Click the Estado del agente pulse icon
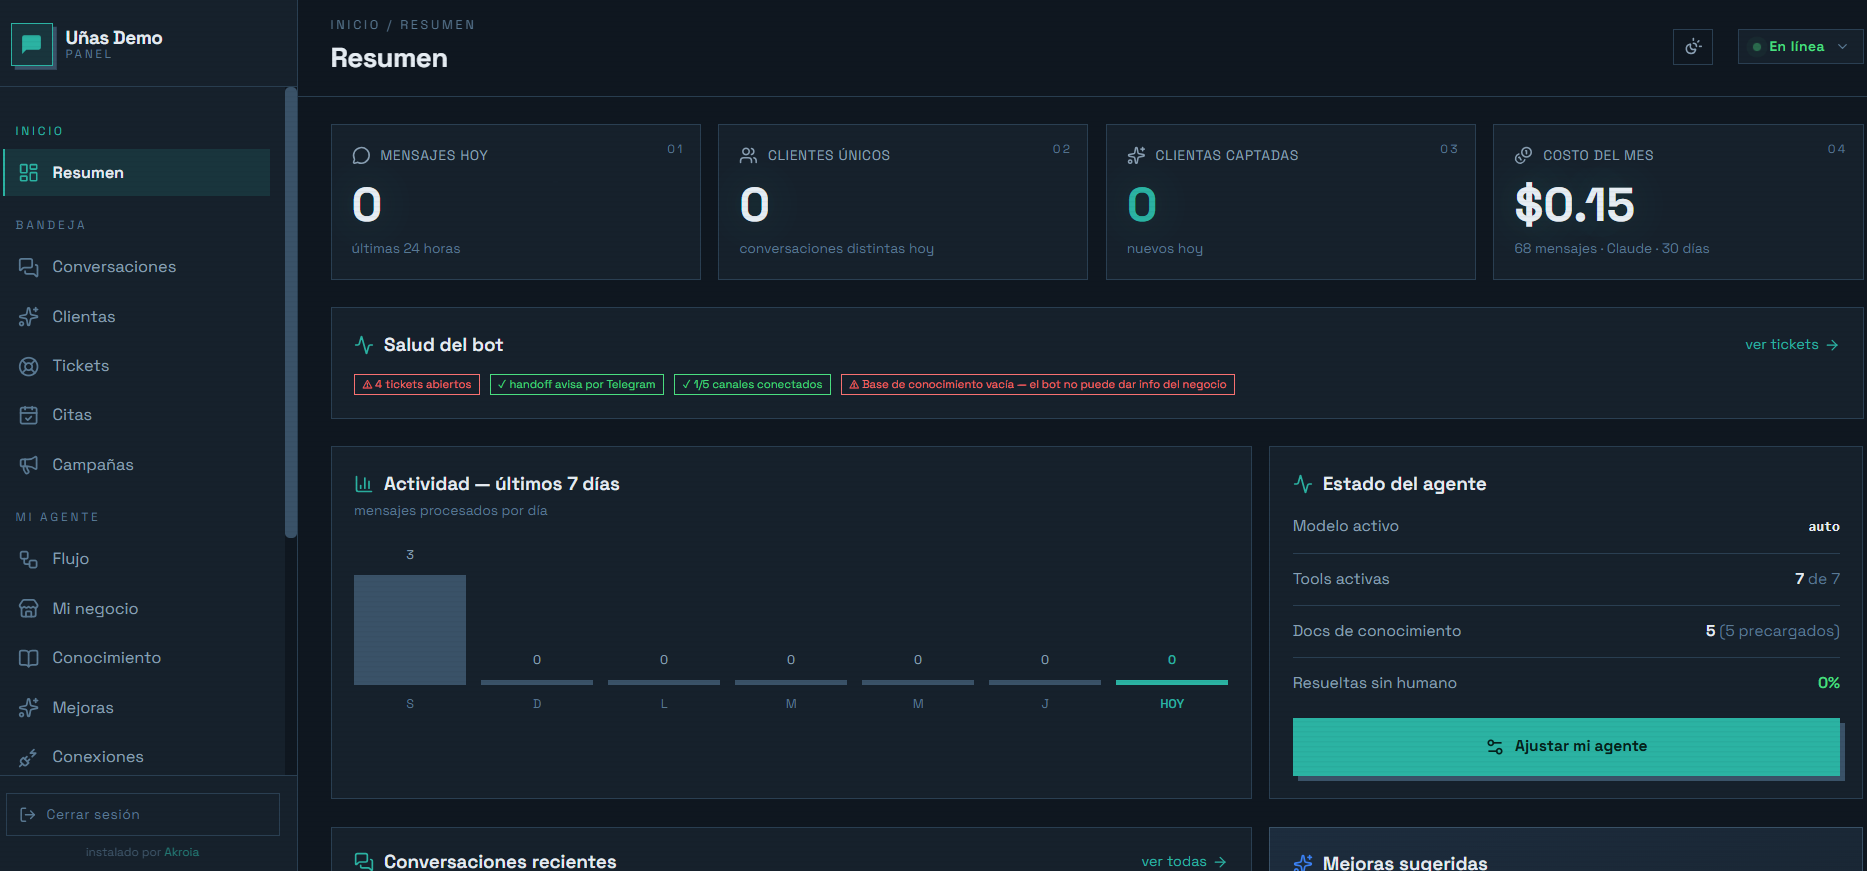The image size is (1867, 871). pyautogui.click(x=1303, y=484)
